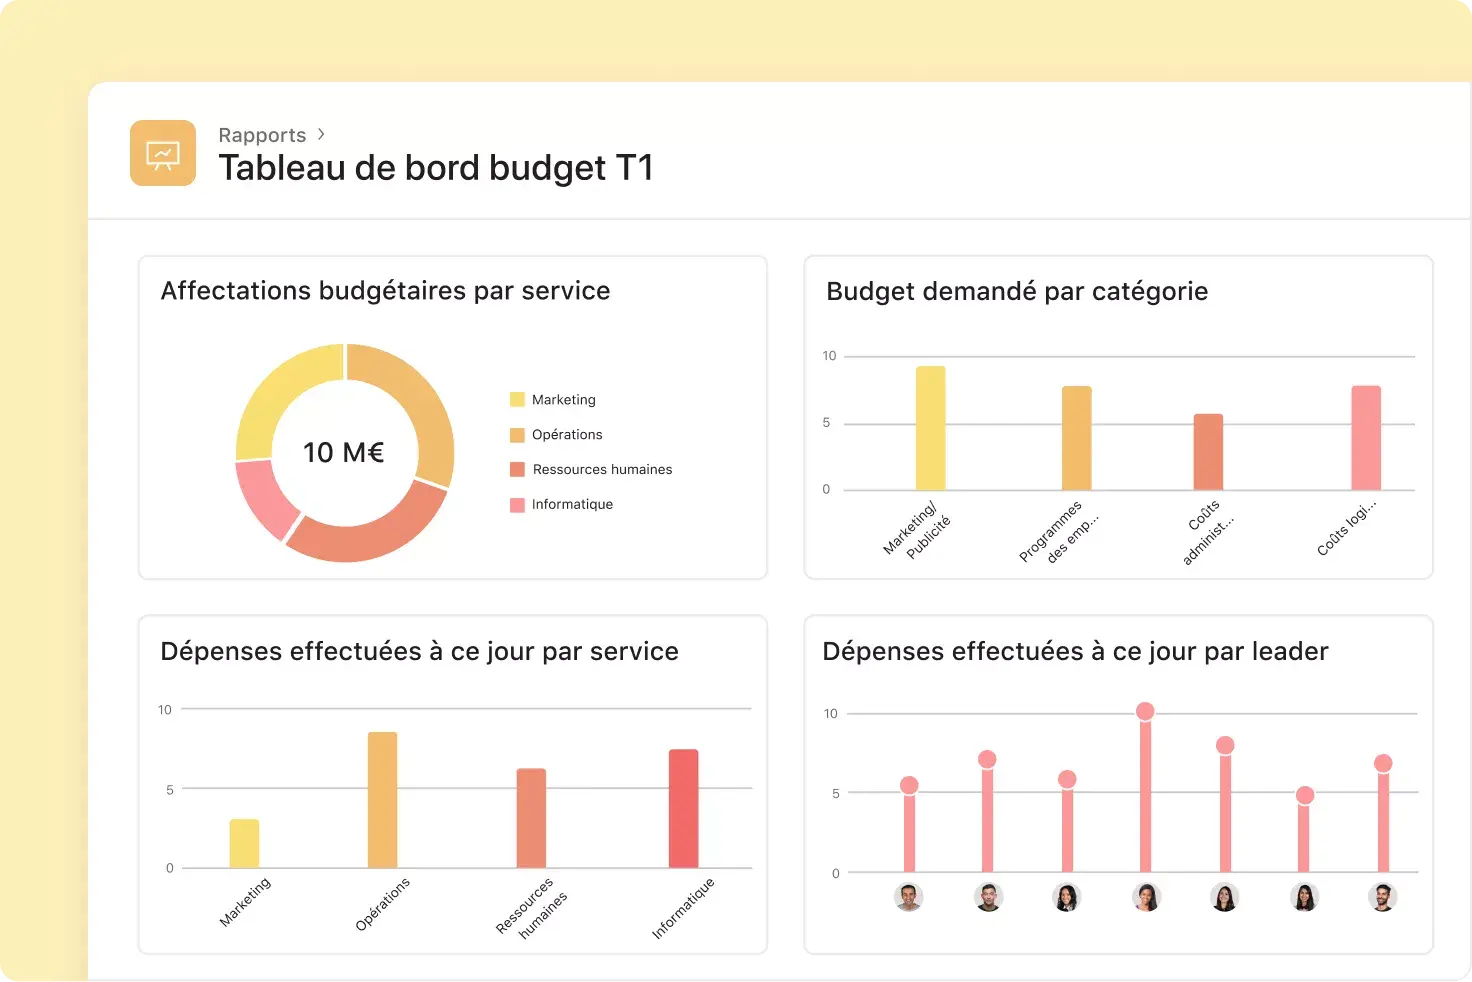Click the tallest lollipop marker in leader chart

[1146, 711]
